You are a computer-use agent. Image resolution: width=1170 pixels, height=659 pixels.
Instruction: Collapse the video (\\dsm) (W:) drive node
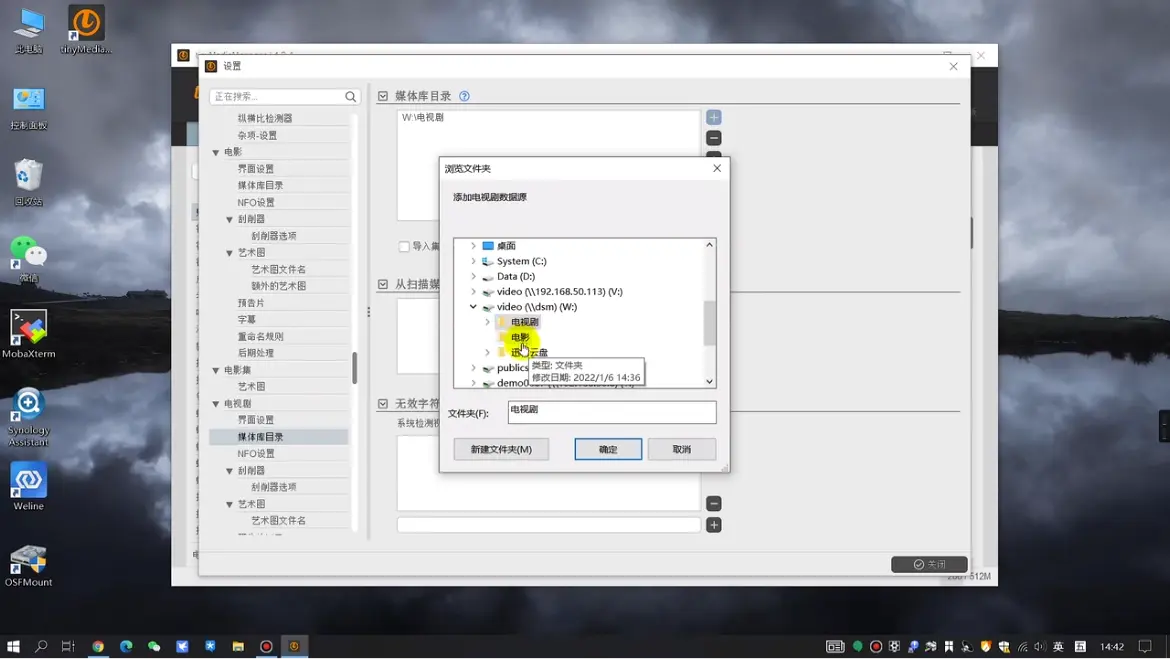click(473, 307)
